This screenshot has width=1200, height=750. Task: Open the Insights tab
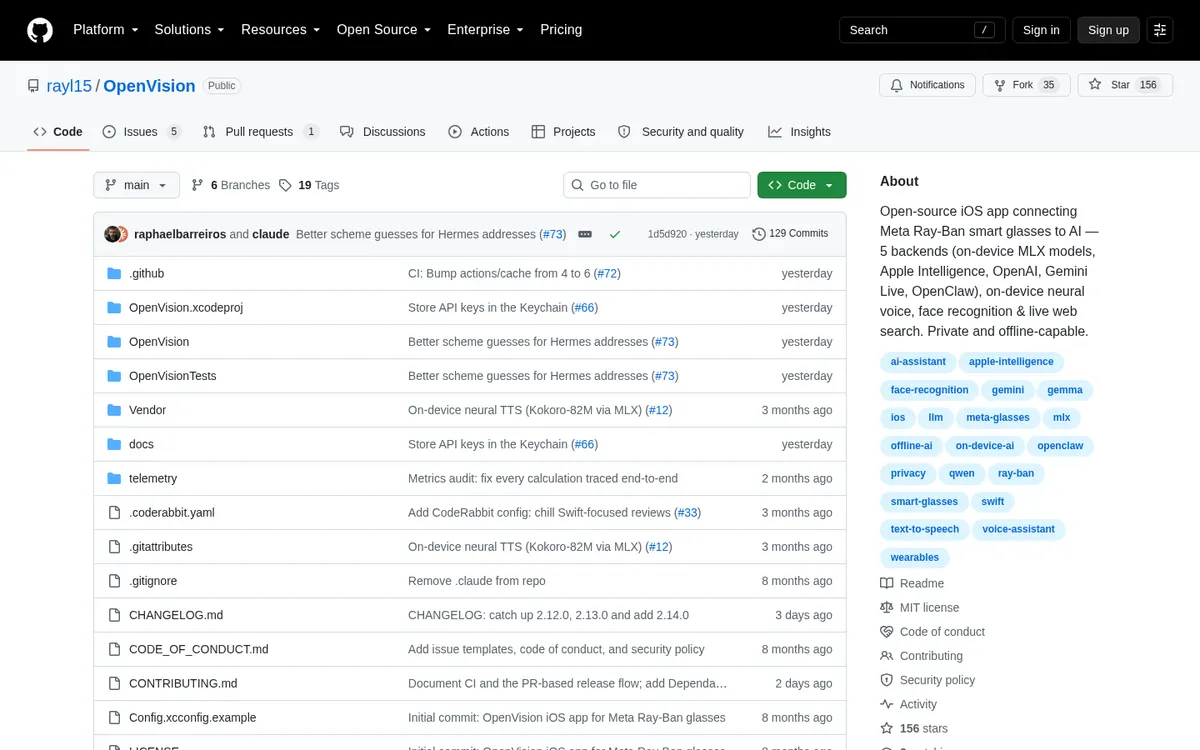tap(799, 132)
